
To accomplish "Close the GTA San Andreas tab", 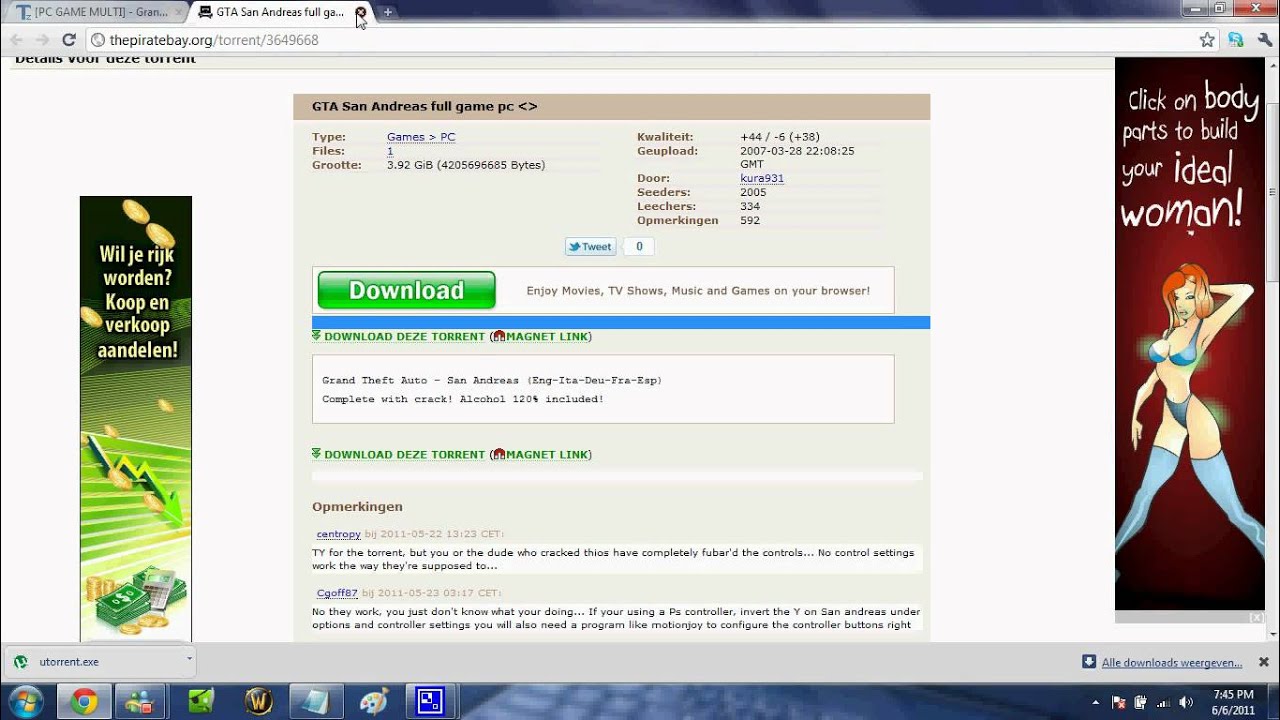I will point(360,12).
